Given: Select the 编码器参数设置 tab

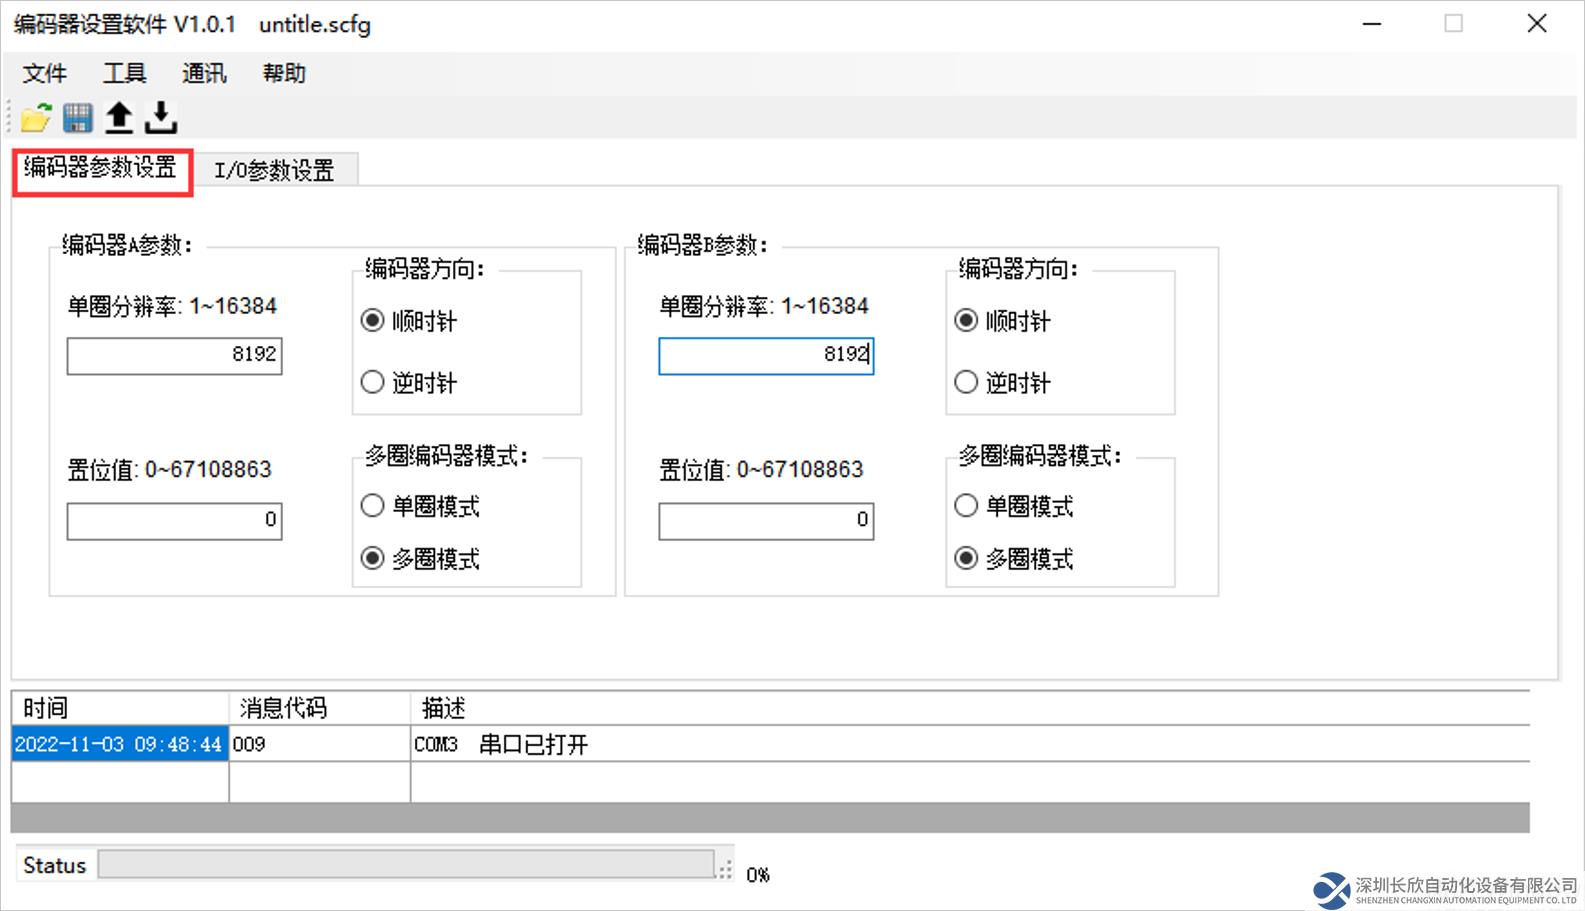Looking at the screenshot, I should [x=101, y=168].
